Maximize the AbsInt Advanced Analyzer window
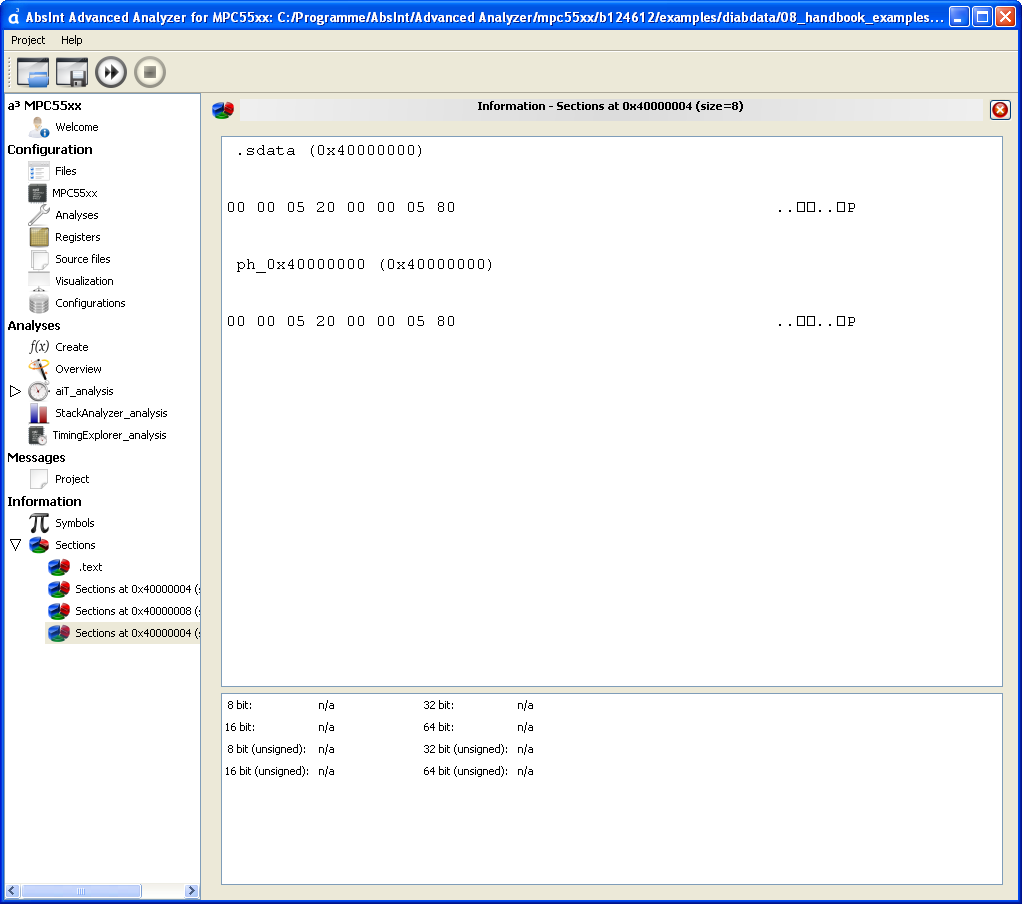This screenshot has width=1022, height=904. [982, 16]
